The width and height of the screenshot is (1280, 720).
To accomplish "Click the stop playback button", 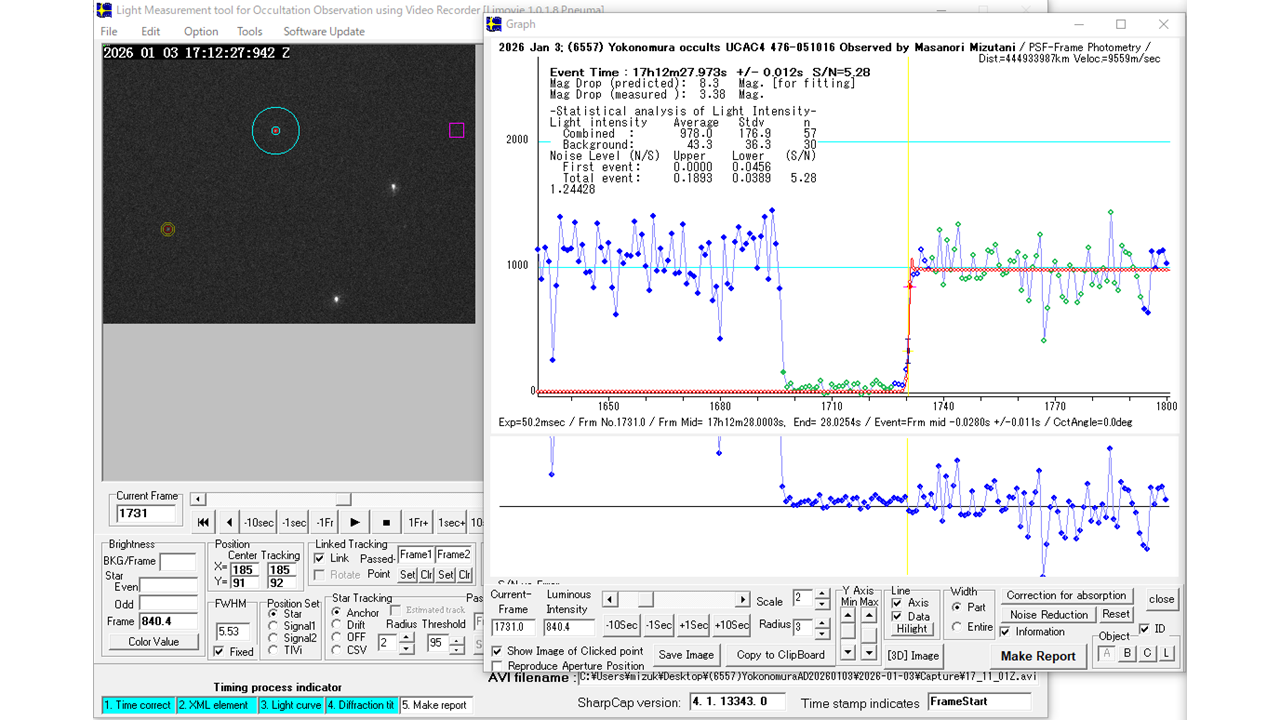I will 386,522.
